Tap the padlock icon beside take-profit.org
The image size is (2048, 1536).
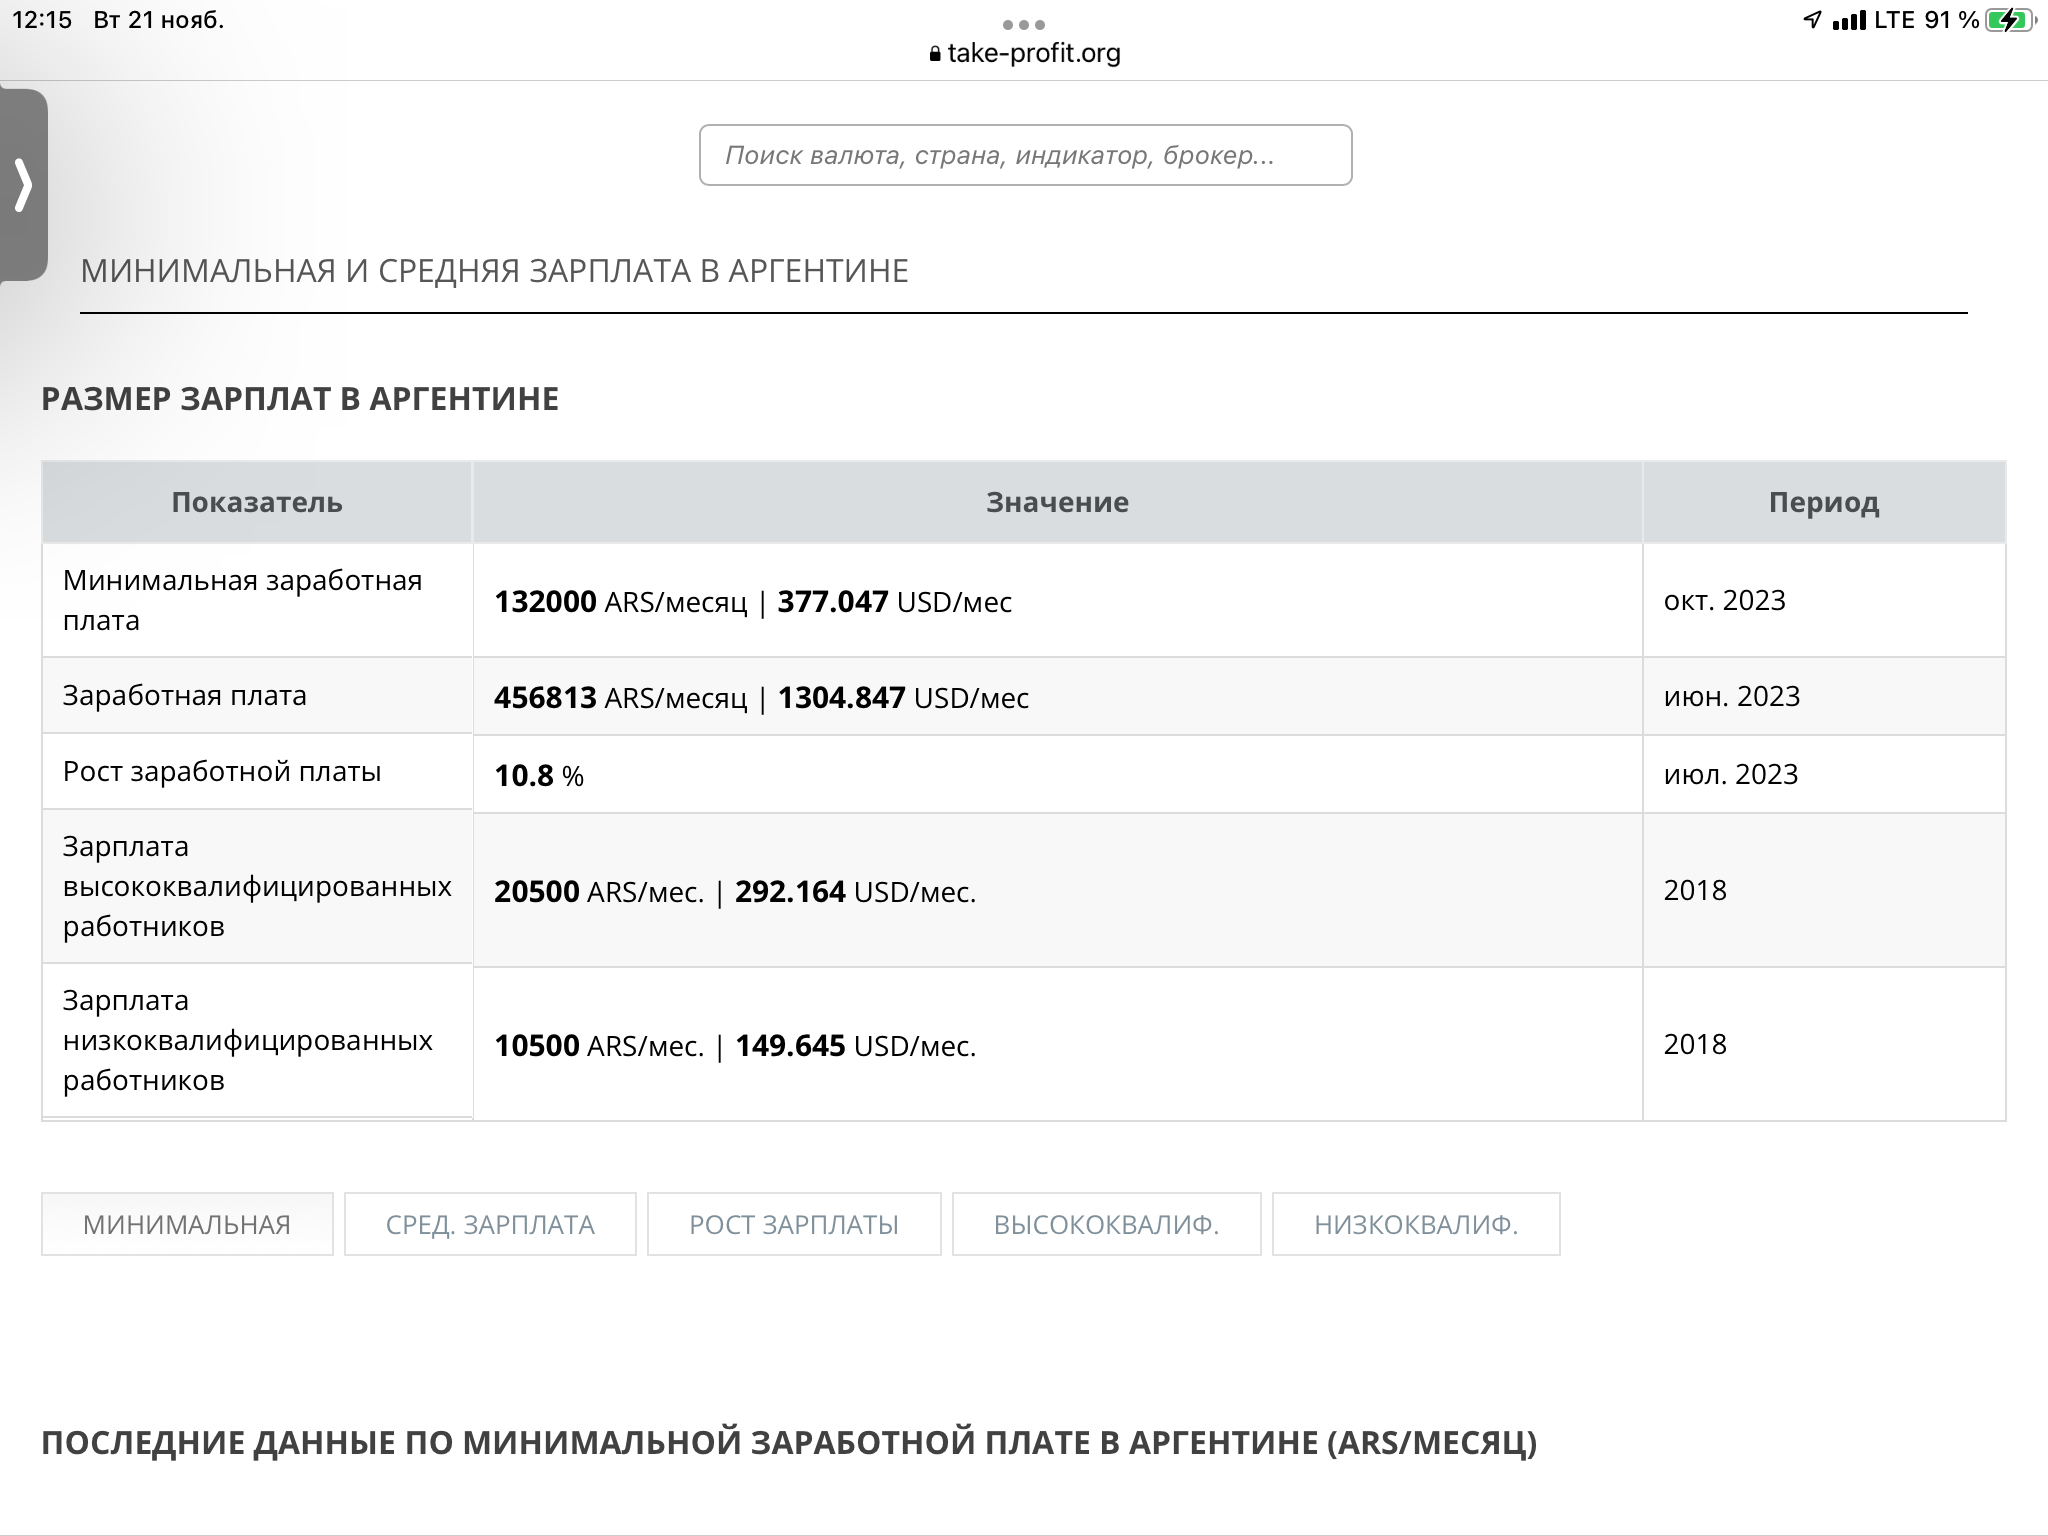(x=935, y=54)
